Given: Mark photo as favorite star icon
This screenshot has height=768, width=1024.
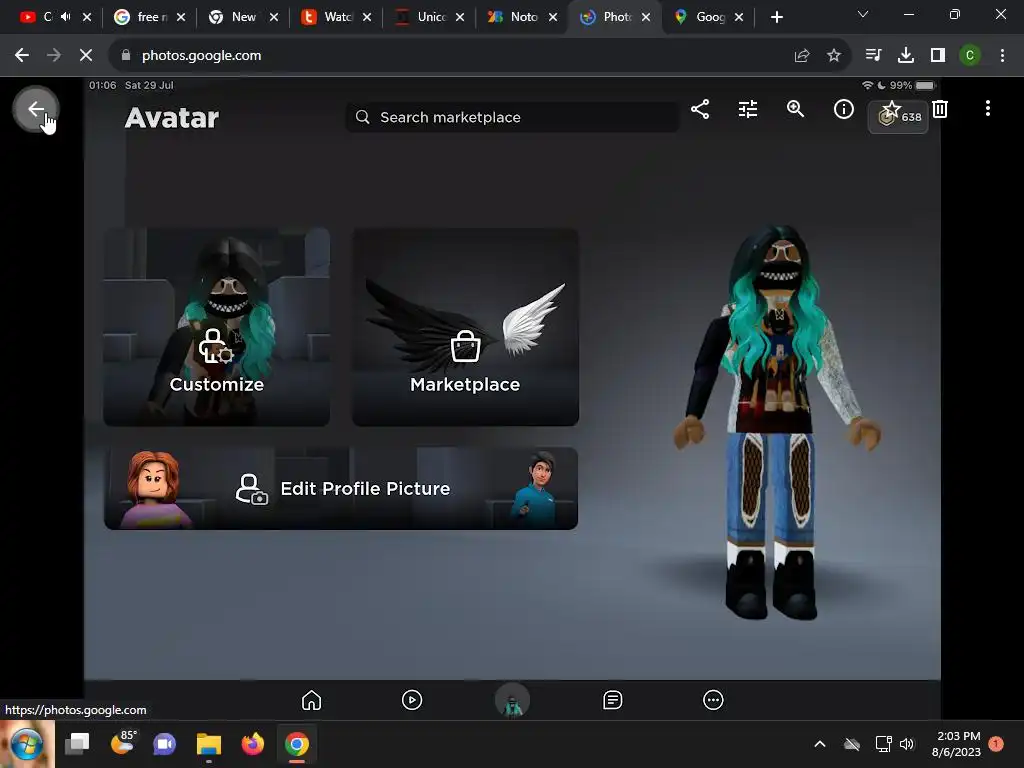Looking at the screenshot, I should click(892, 108).
